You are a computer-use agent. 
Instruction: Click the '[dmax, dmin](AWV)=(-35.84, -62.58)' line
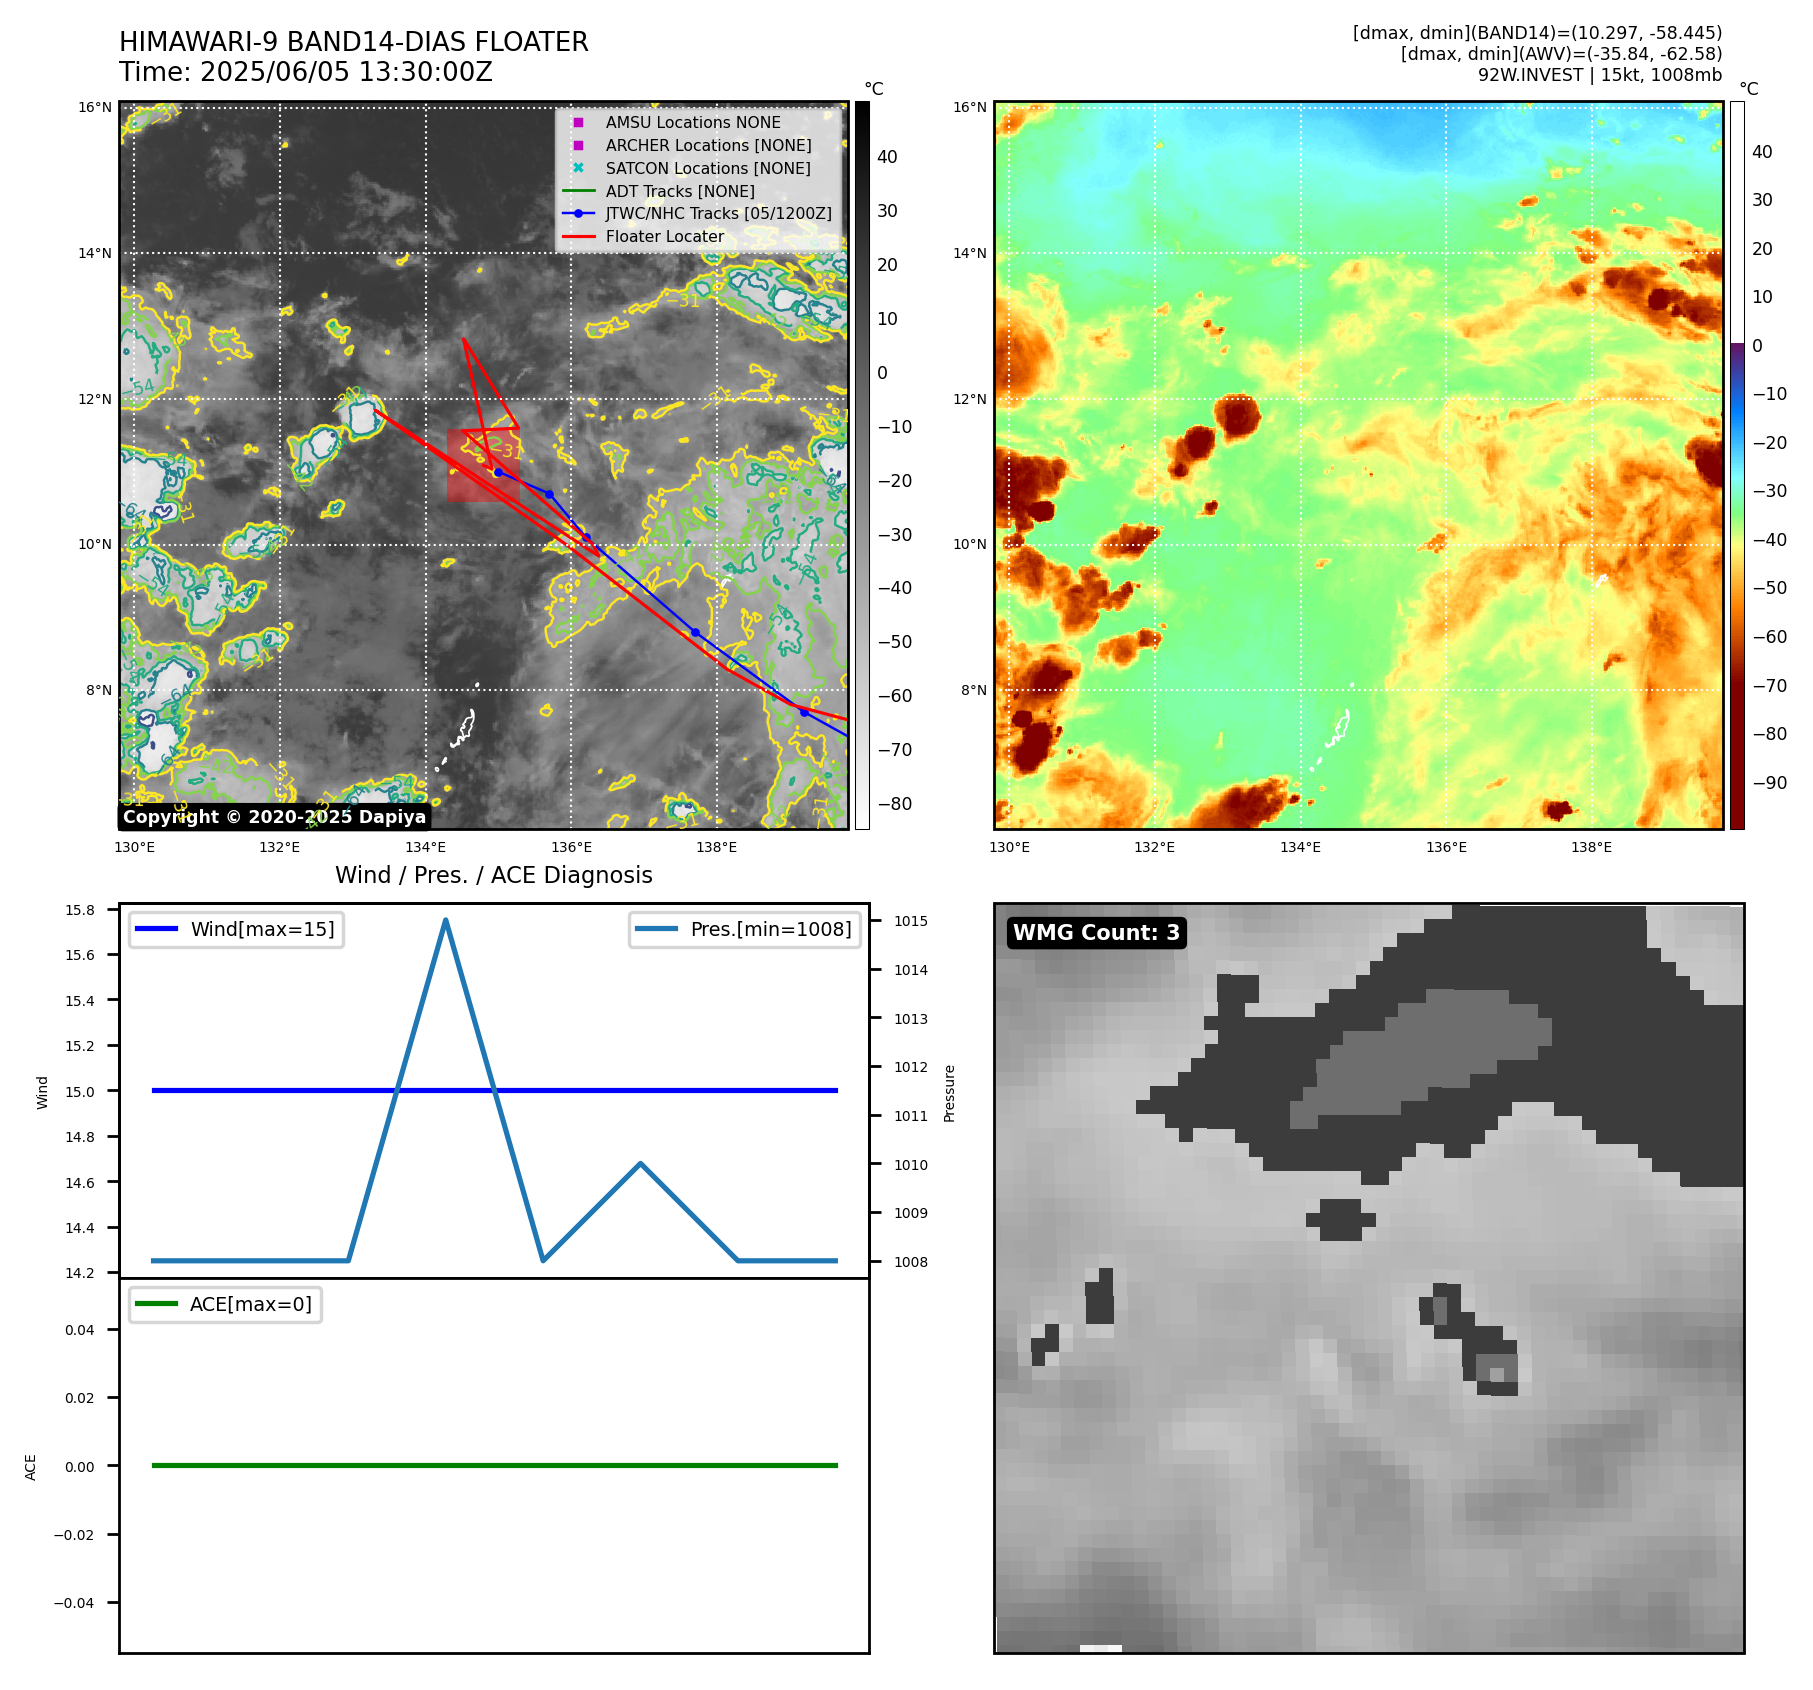[1561, 54]
